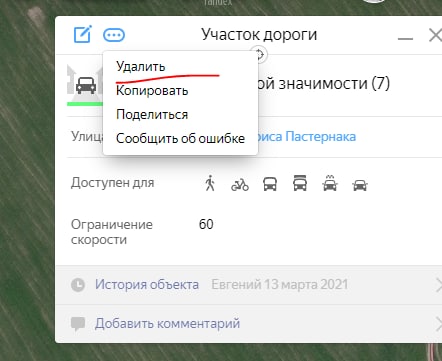Click the bus access icon
The image size is (442, 361).
click(x=270, y=184)
